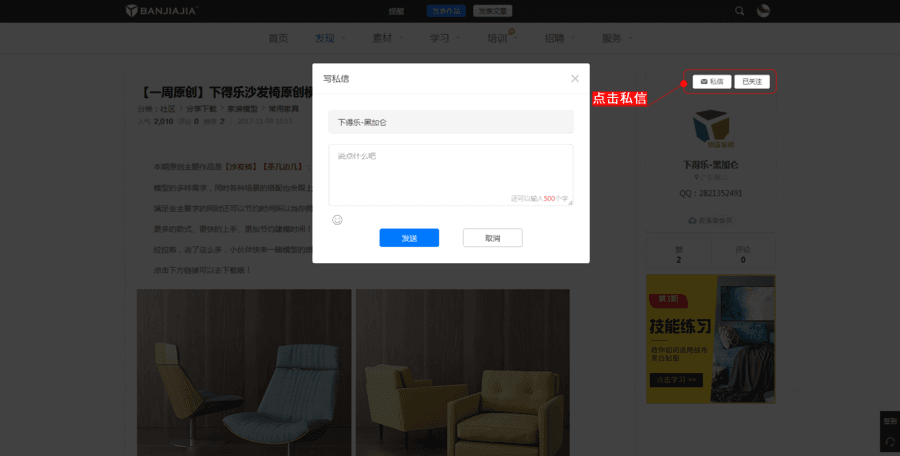Click the 赞 2 counter
The width and height of the screenshot is (900, 456).
[x=678, y=254]
